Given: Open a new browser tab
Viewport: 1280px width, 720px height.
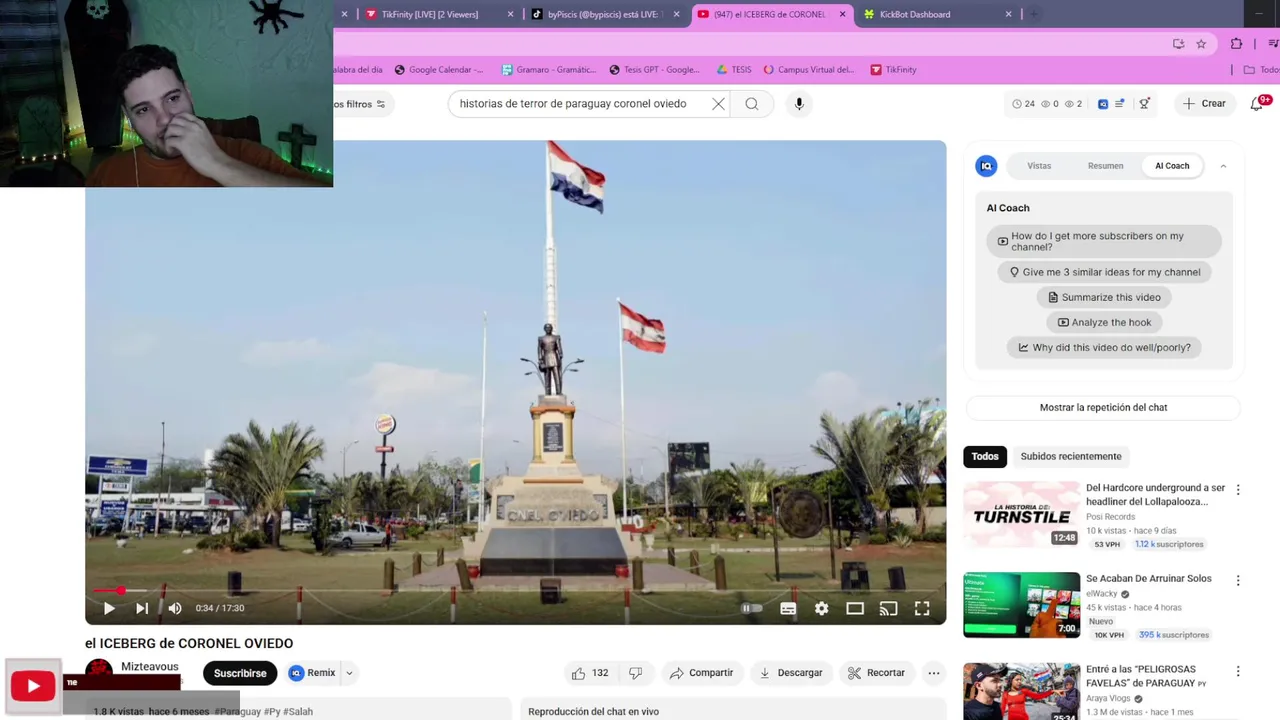Looking at the screenshot, I should click(x=1034, y=14).
